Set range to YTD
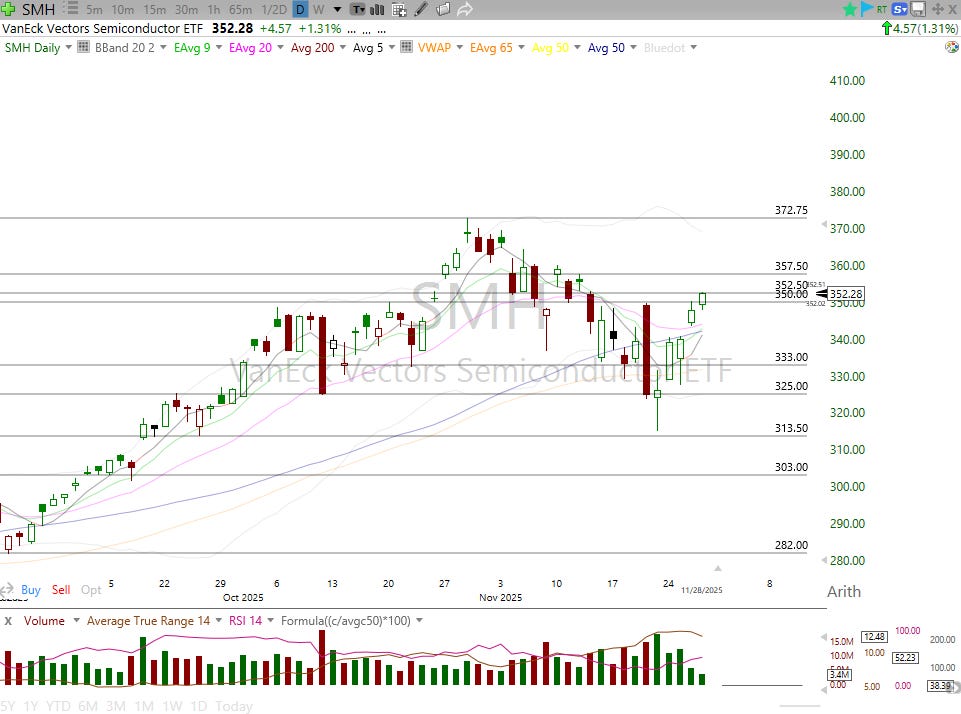Viewport: 961px width, 714px height. click(58, 706)
